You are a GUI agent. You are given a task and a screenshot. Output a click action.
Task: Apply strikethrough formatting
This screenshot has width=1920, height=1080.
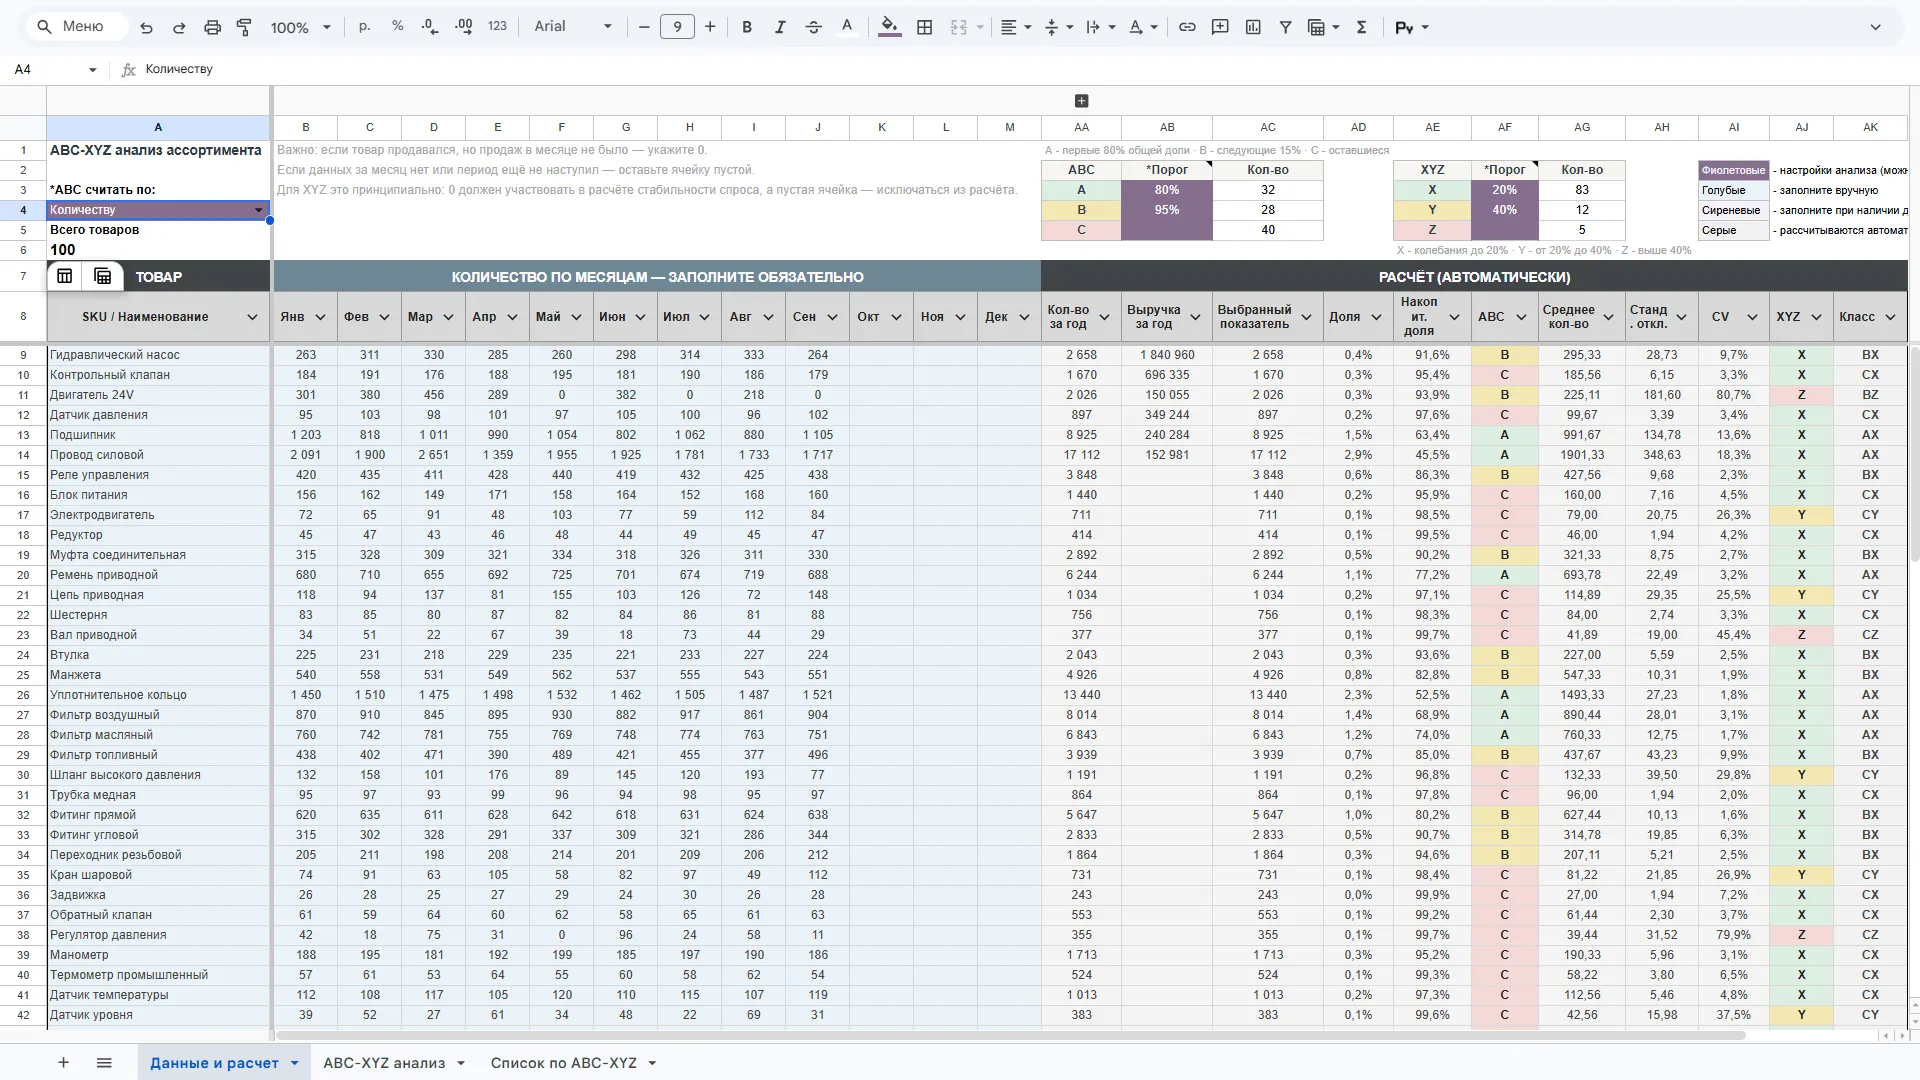click(813, 27)
